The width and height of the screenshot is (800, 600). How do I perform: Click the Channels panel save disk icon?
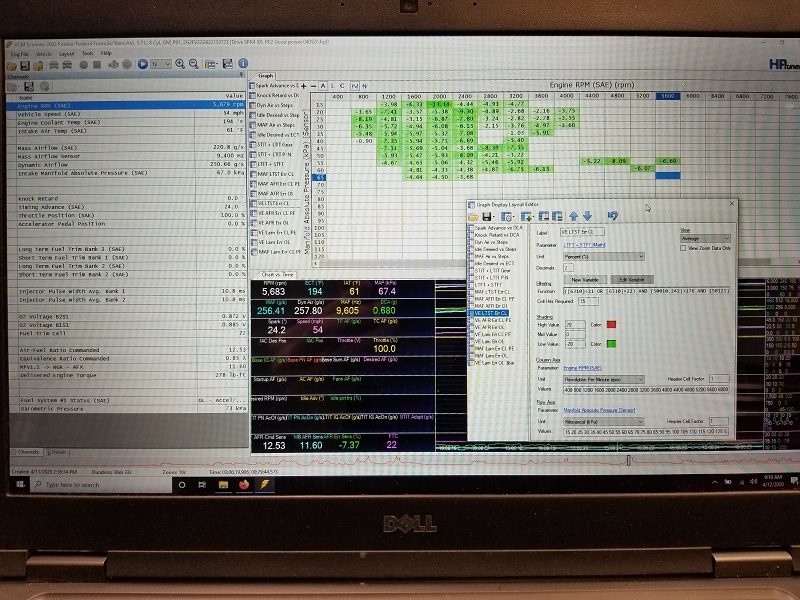(29, 87)
